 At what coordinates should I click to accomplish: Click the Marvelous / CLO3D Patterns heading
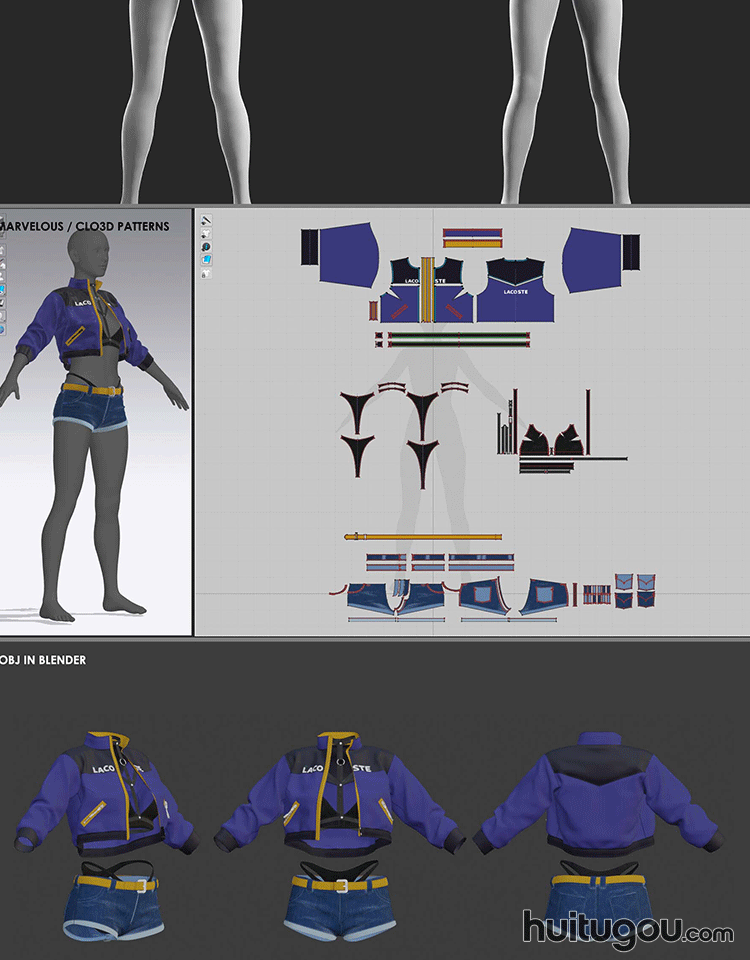(85, 227)
